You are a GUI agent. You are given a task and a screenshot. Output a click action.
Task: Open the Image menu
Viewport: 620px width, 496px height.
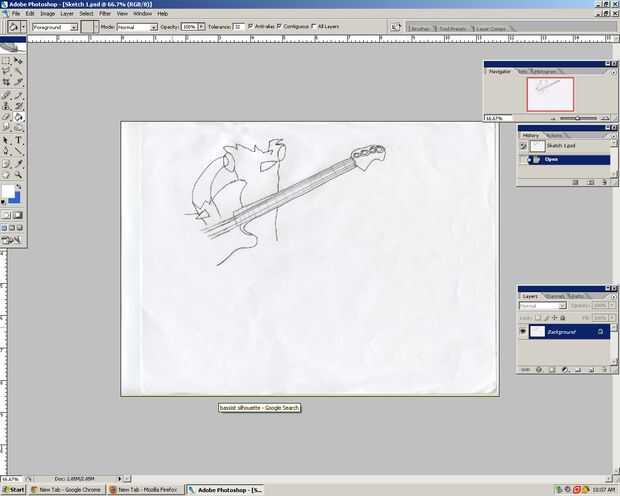[x=47, y=13]
